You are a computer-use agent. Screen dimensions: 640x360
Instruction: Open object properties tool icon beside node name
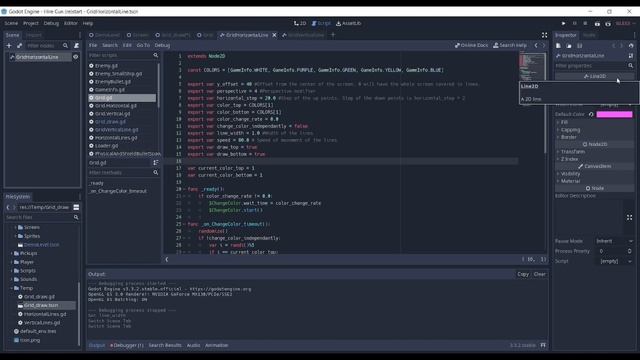pos(631,56)
